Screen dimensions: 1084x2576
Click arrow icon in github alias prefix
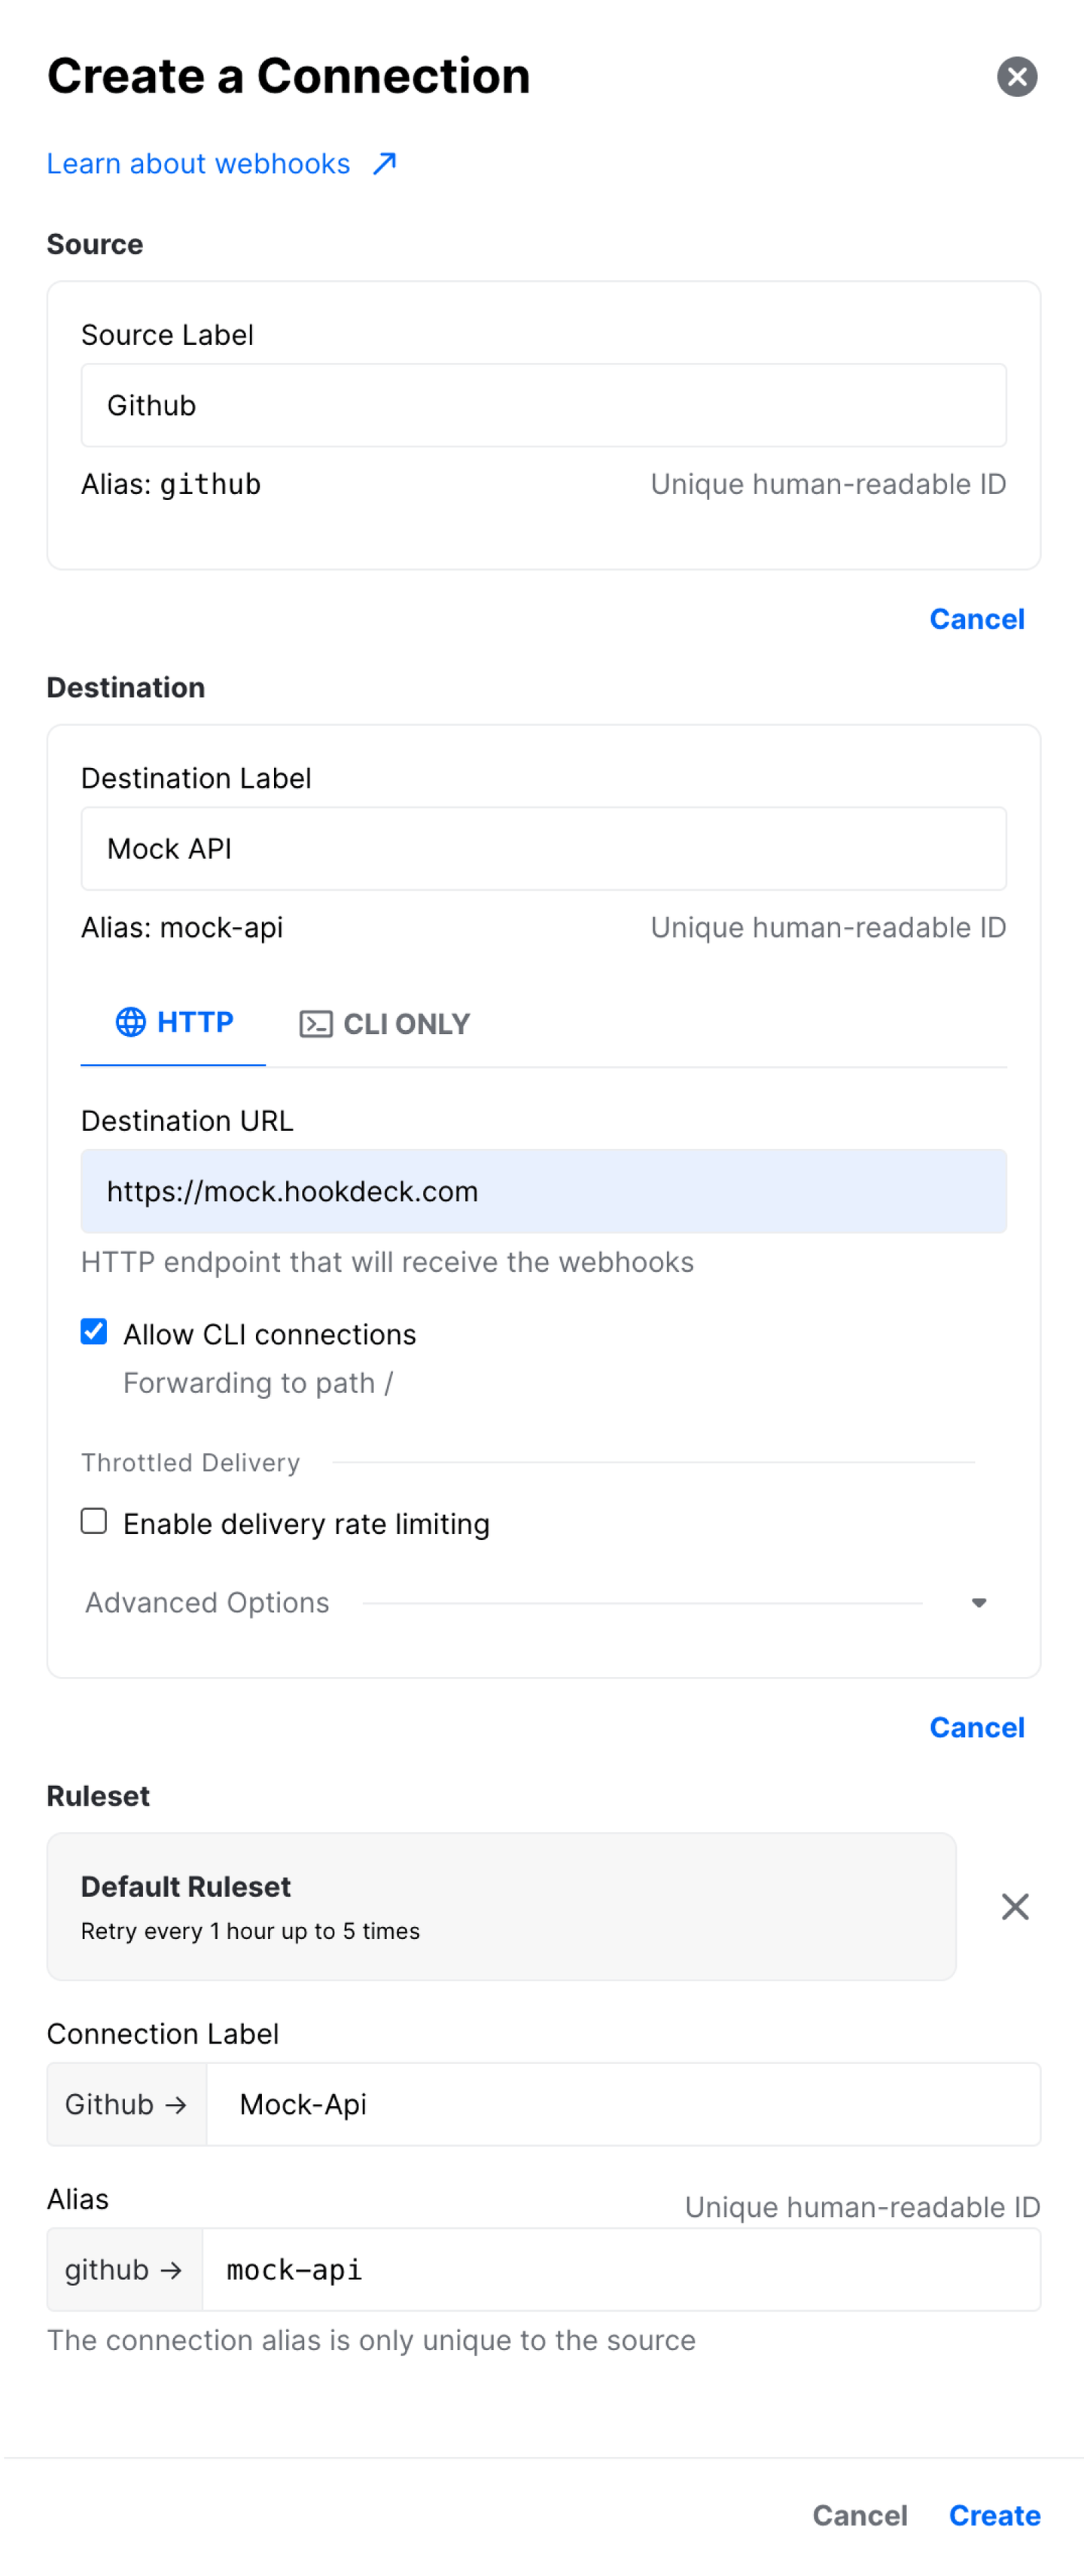point(172,2269)
